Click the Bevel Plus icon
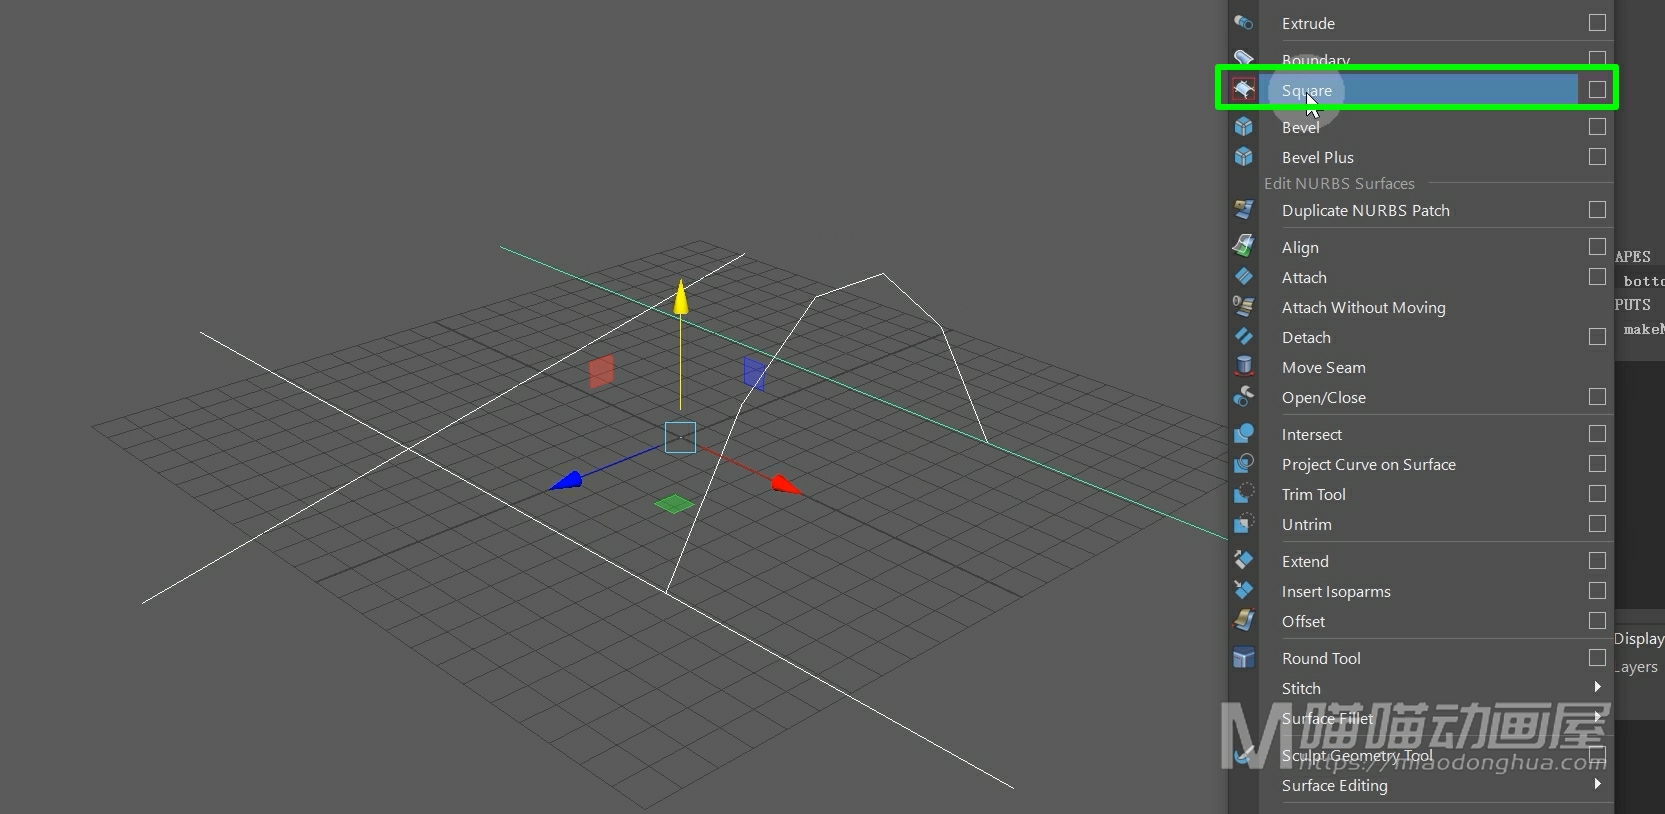1665x814 pixels. 1244,157
